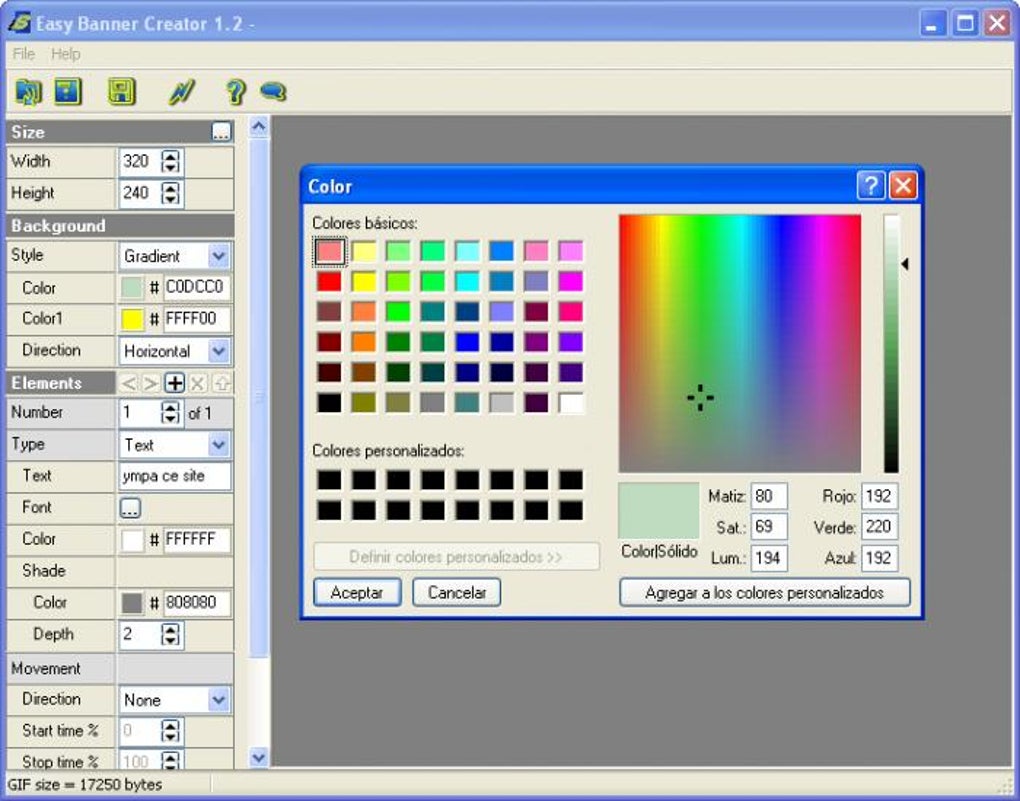Click the Text input with 'ympa ce site'
Screen dimensions: 1020x801
pos(174,476)
